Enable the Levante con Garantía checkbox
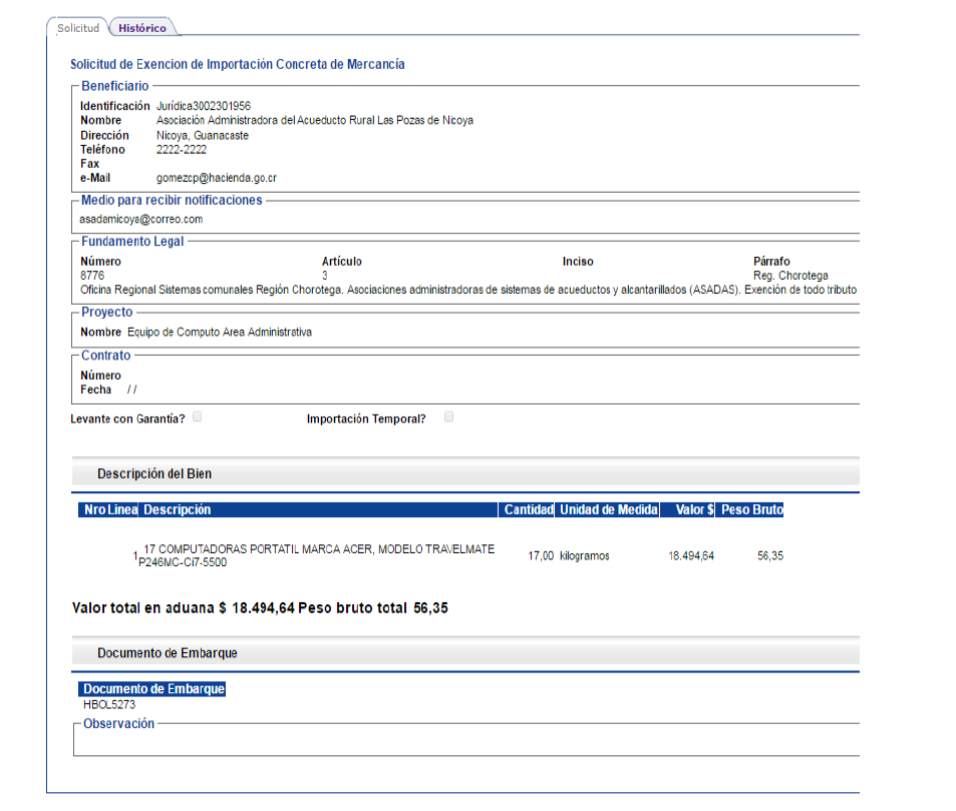 click(197, 417)
